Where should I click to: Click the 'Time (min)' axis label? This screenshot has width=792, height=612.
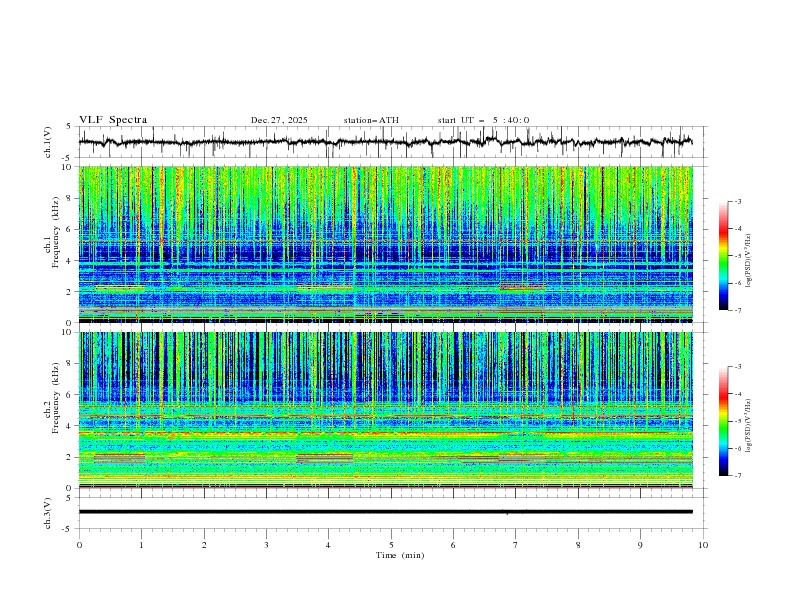400,555
